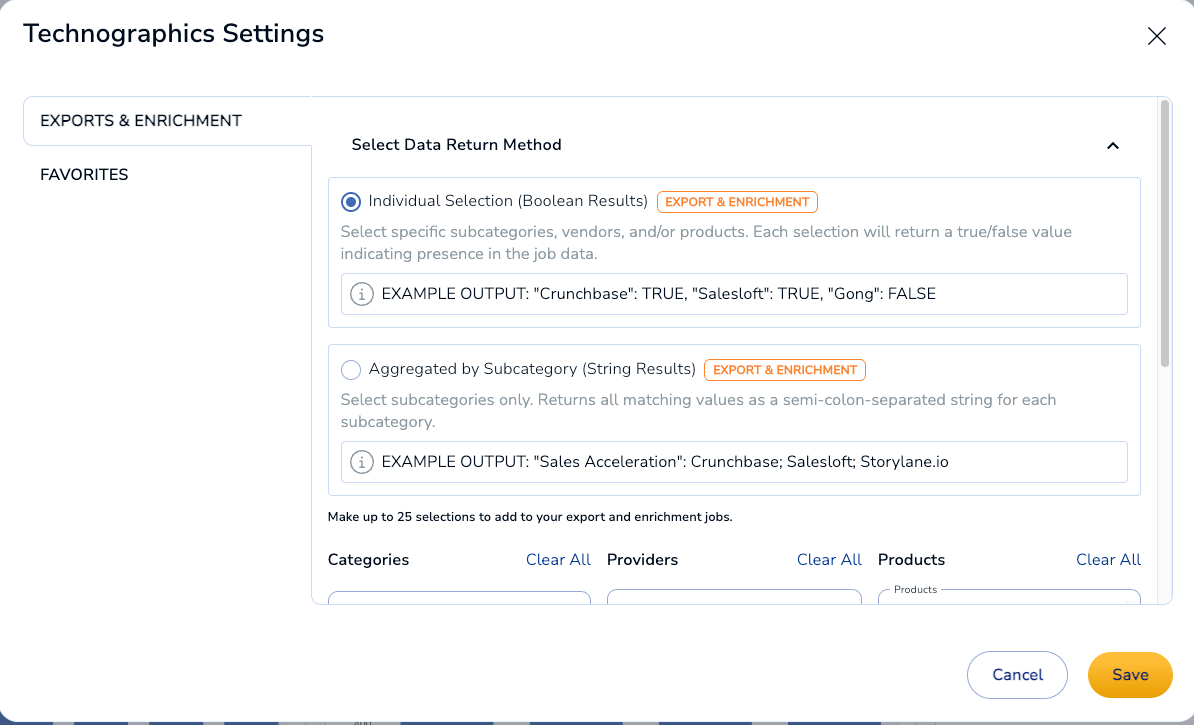Click the Providers column heading
The width and height of the screenshot is (1194, 725).
[642, 560]
